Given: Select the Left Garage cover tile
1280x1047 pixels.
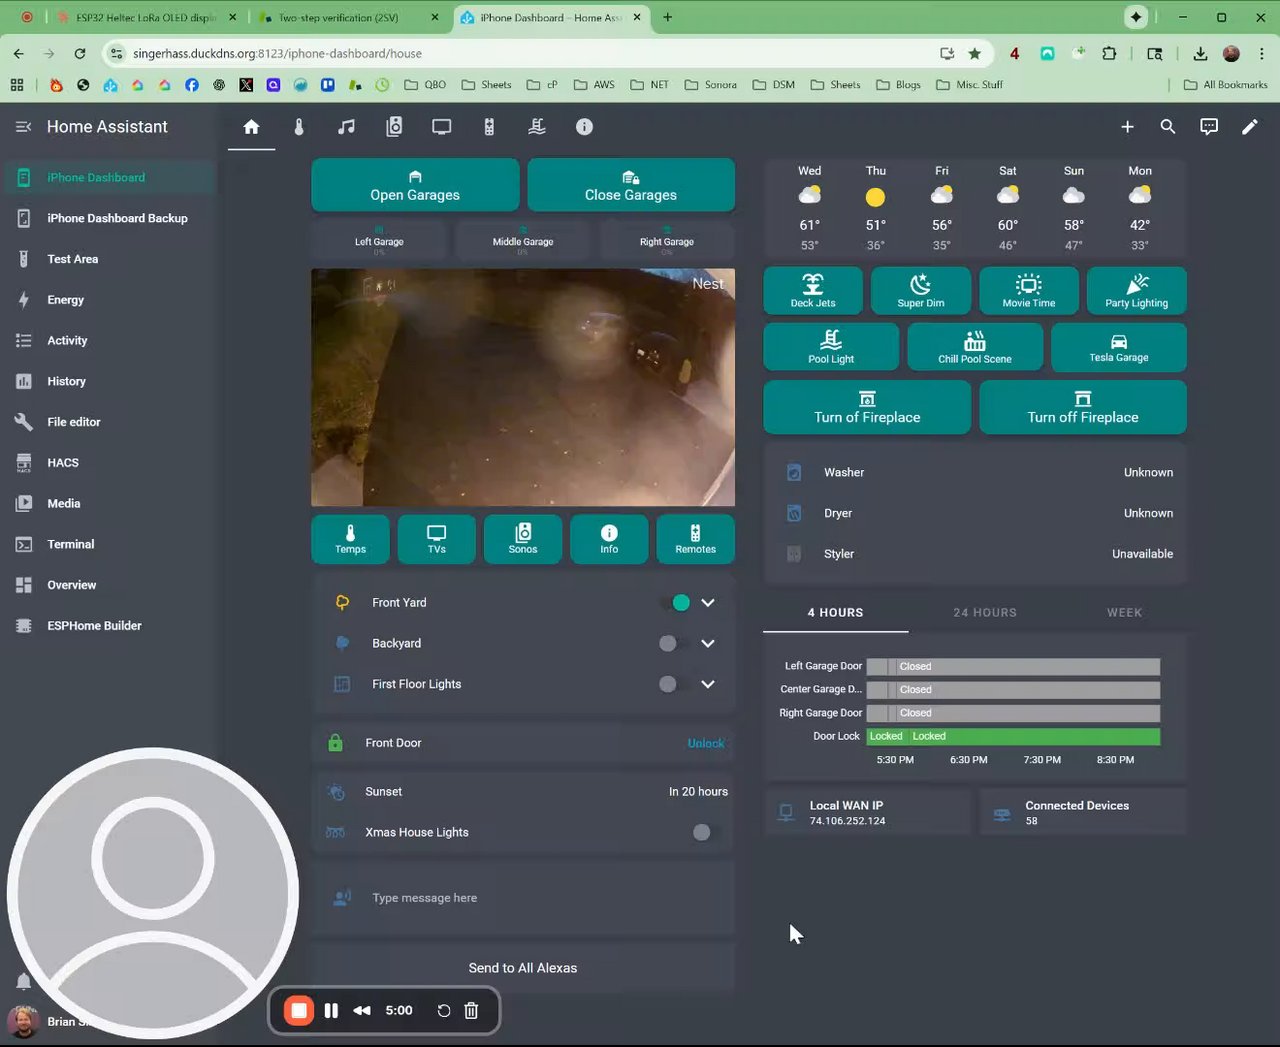Looking at the screenshot, I should (379, 241).
